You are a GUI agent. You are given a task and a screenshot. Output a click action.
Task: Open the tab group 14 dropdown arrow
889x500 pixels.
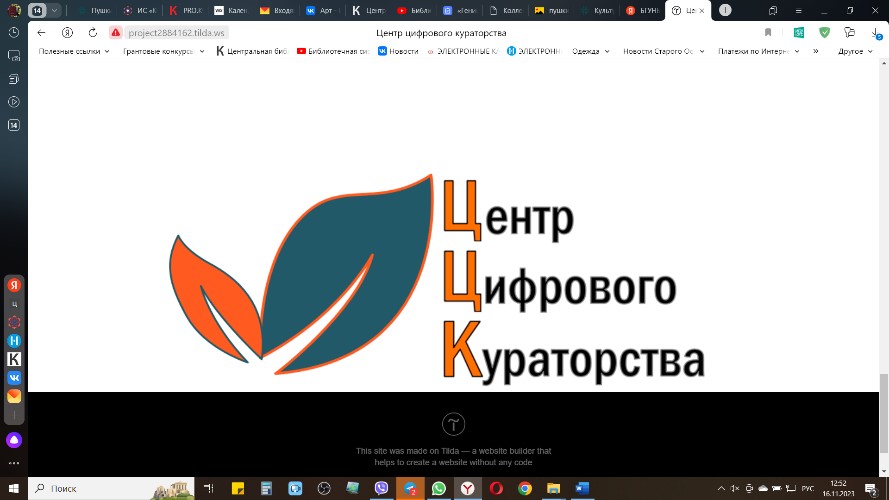pyautogui.click(x=54, y=10)
